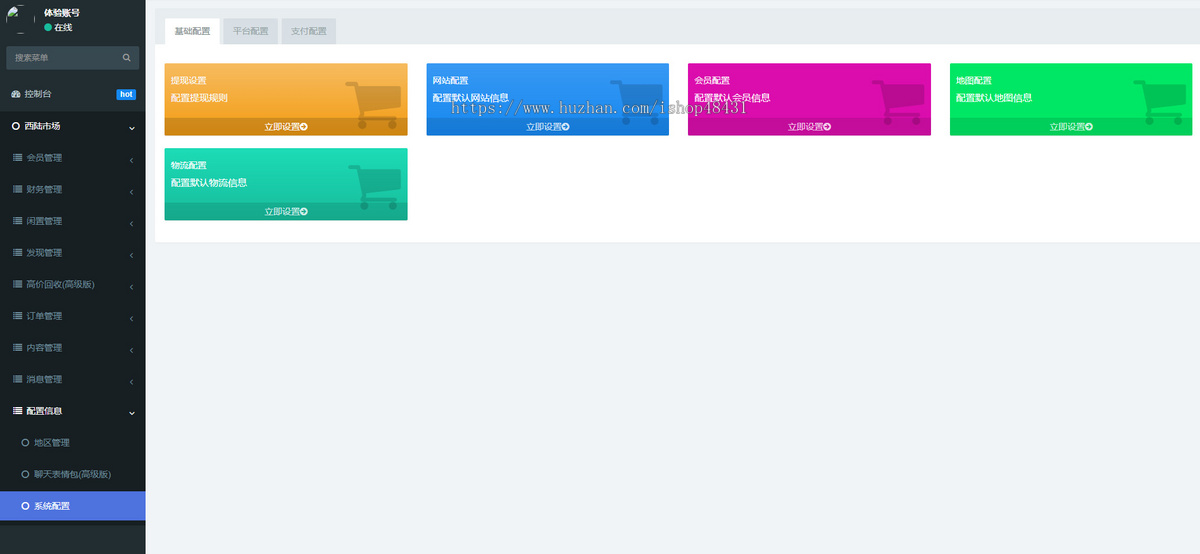Click 立即设置 on the 会员配置 card

(809, 127)
